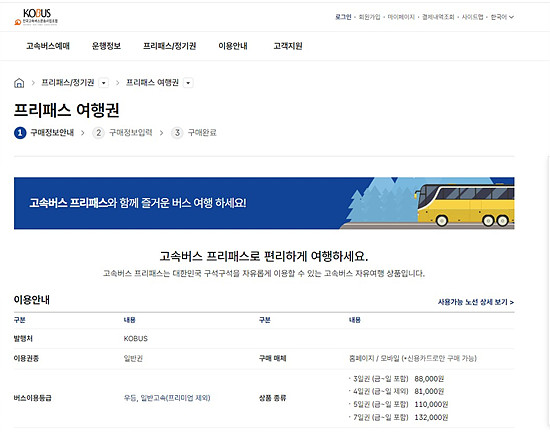
Task: Open the 로그인 link
Action: (343, 17)
